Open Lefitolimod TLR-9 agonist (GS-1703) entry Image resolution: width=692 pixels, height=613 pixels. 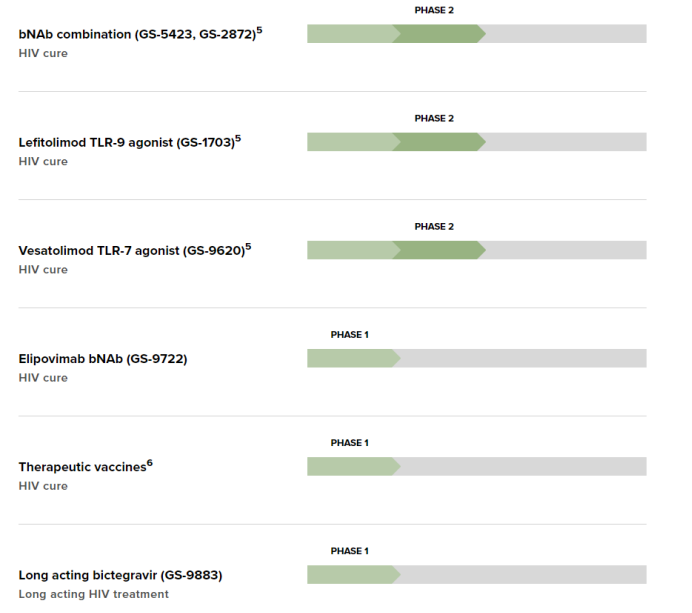[x=126, y=143]
